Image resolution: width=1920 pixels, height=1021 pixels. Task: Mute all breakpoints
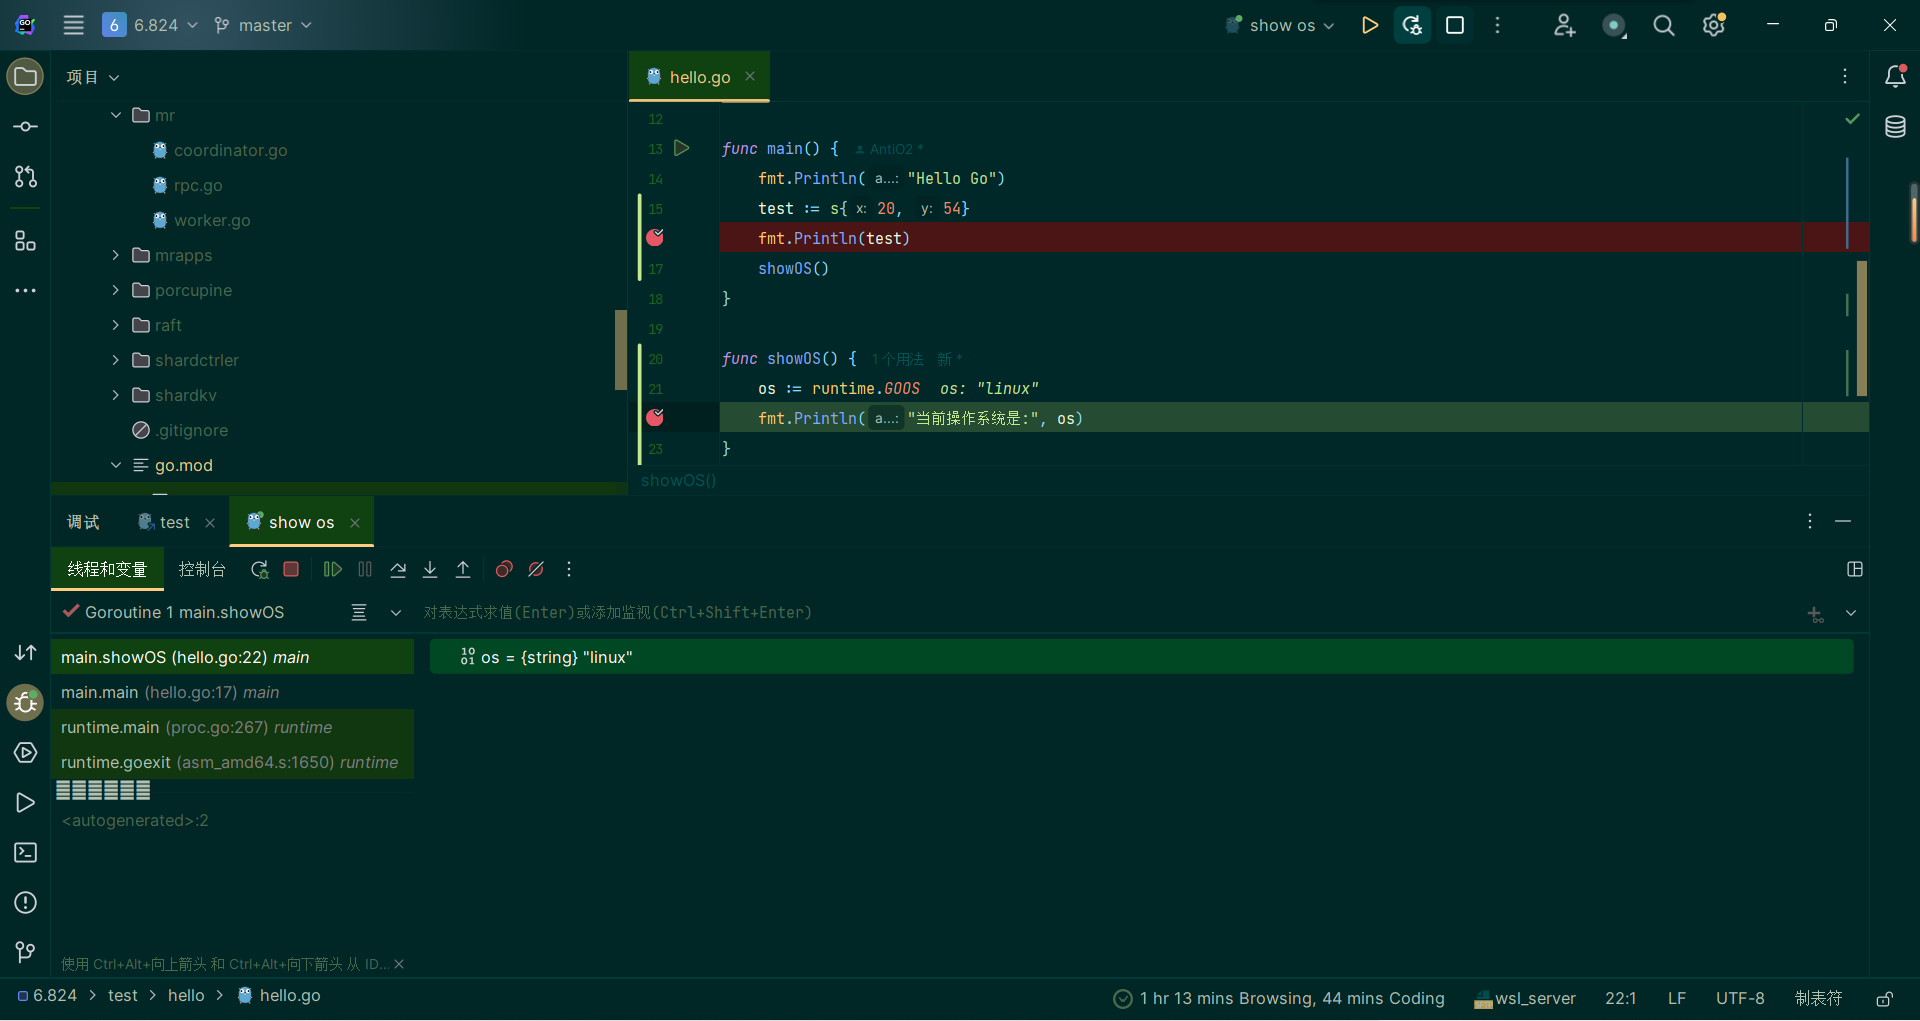[536, 569]
